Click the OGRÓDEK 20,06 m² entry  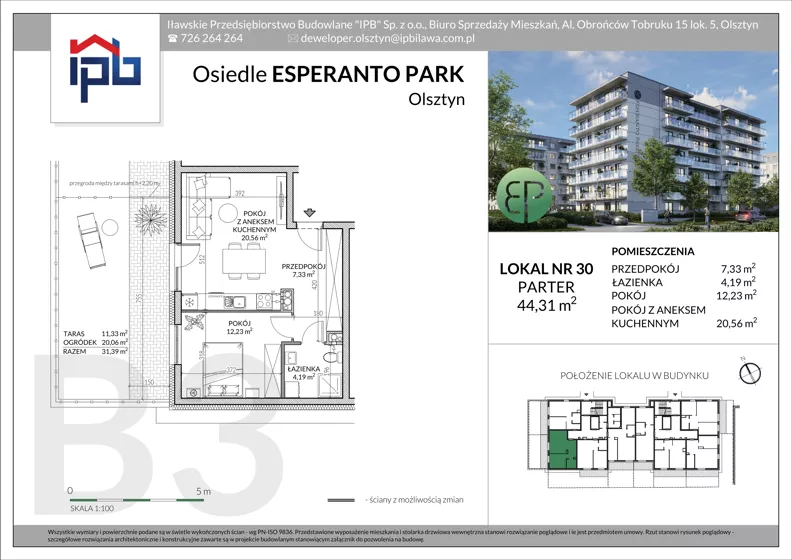pos(95,342)
